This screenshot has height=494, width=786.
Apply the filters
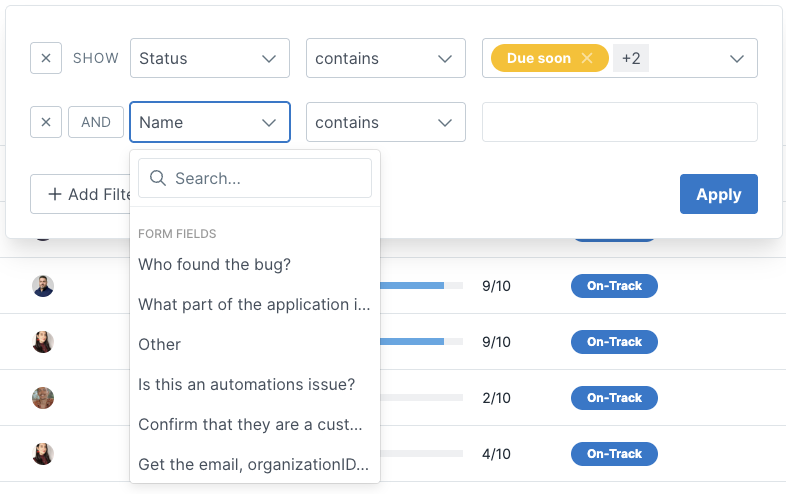[718, 194]
